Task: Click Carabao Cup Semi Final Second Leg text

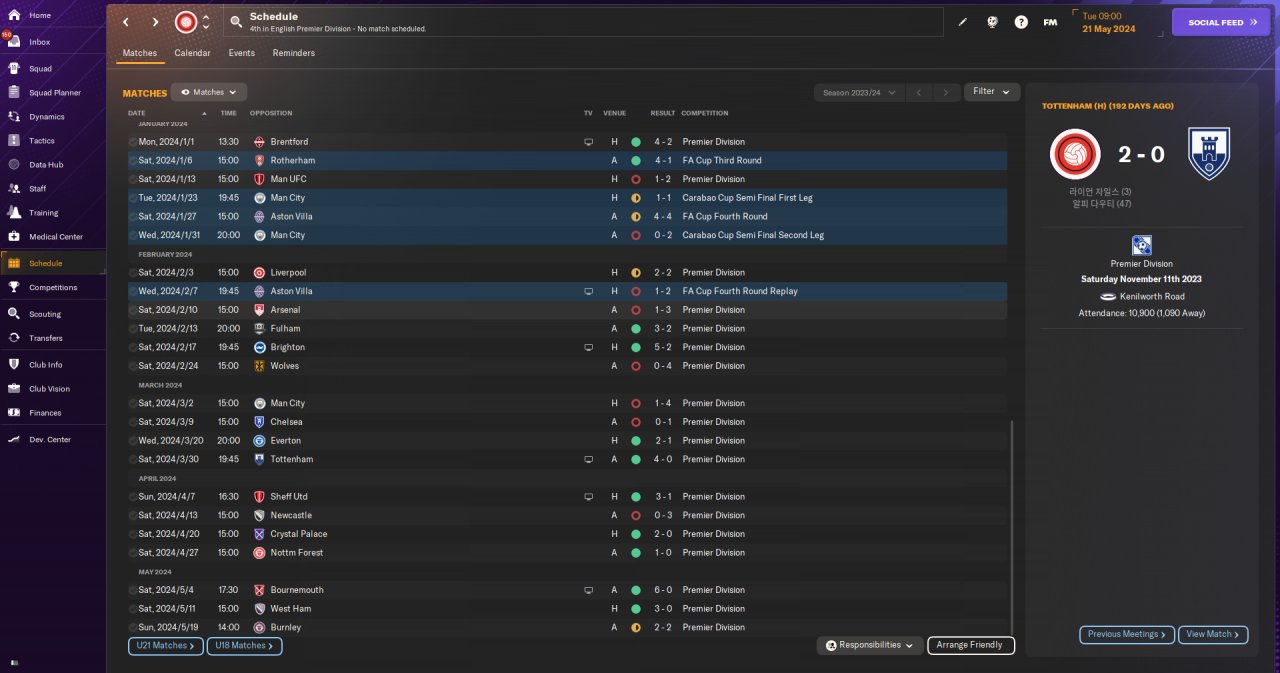Action: pos(753,235)
